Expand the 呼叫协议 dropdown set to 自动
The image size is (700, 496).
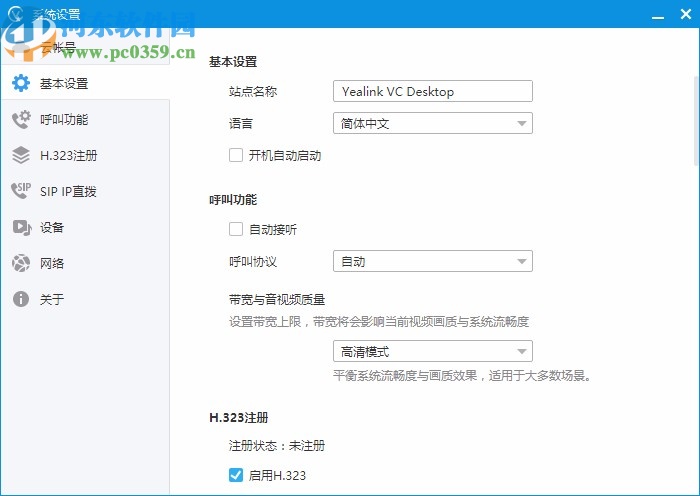(433, 261)
